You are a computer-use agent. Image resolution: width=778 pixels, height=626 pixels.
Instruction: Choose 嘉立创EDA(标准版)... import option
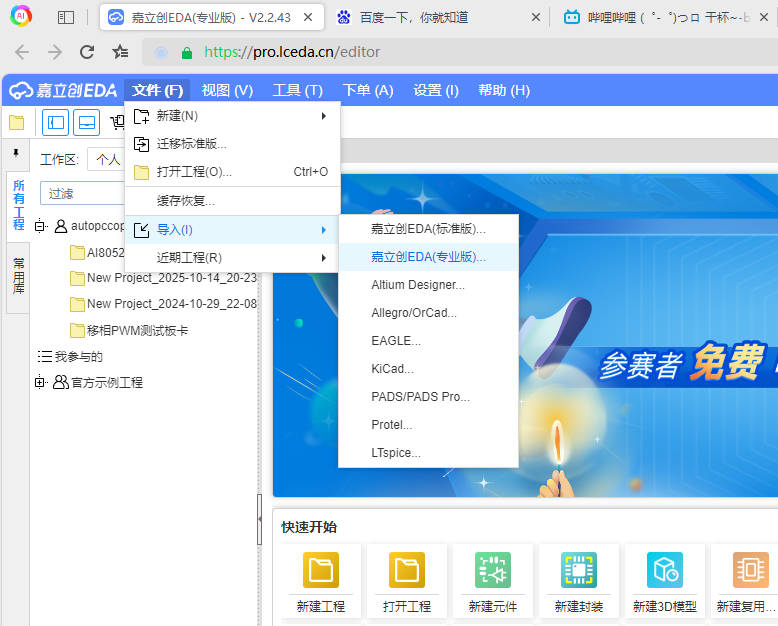[428, 229]
